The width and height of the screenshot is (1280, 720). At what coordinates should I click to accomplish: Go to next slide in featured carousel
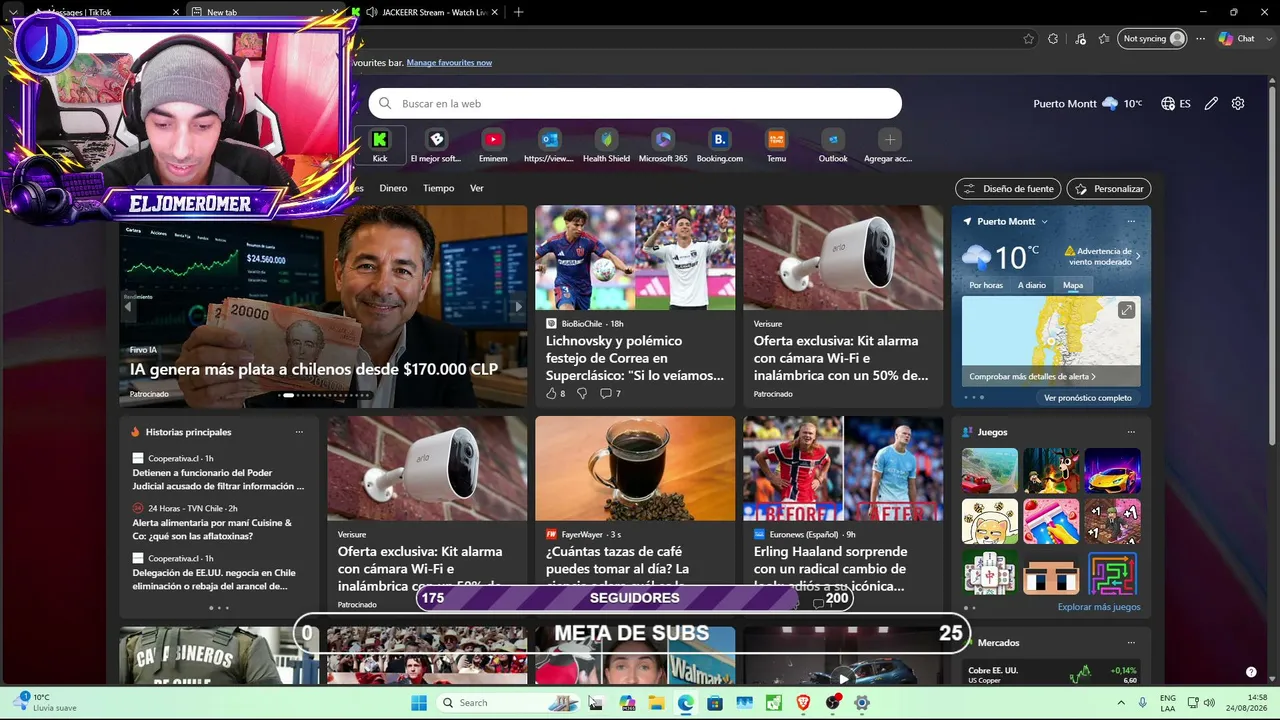tap(518, 307)
